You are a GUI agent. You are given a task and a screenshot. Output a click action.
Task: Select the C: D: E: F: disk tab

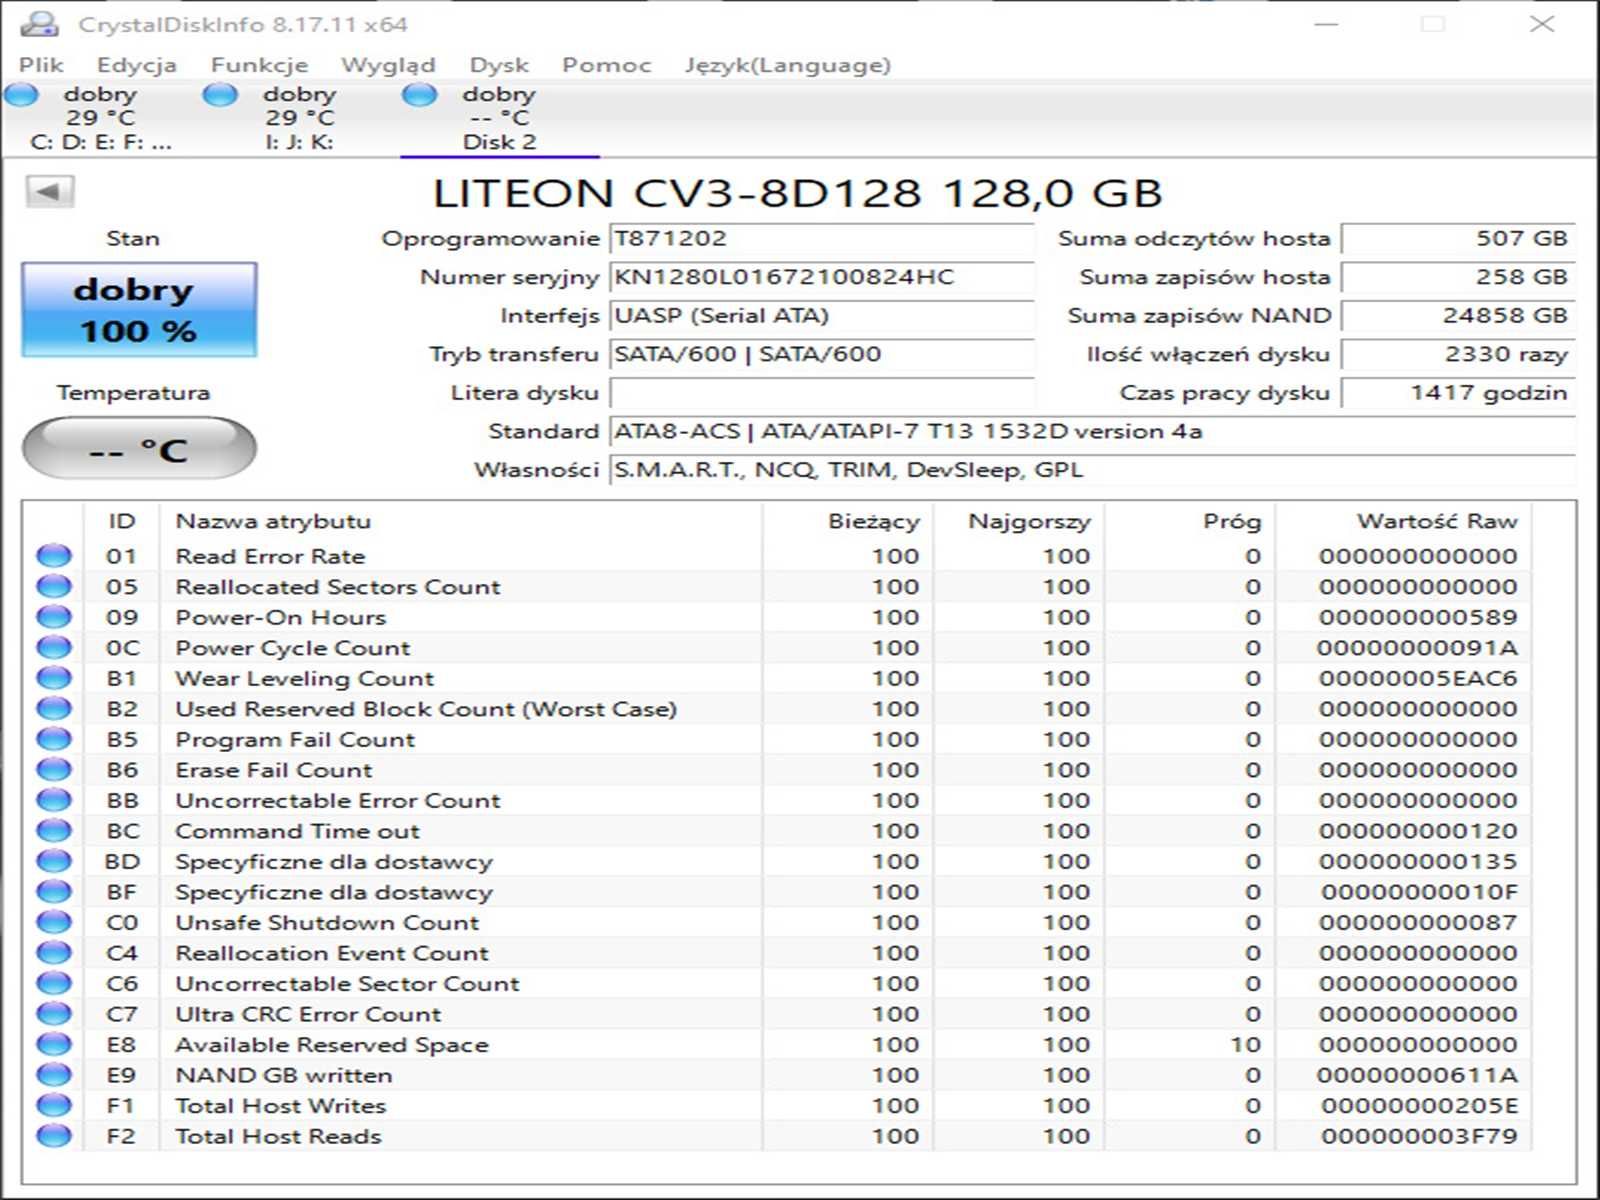point(100,119)
